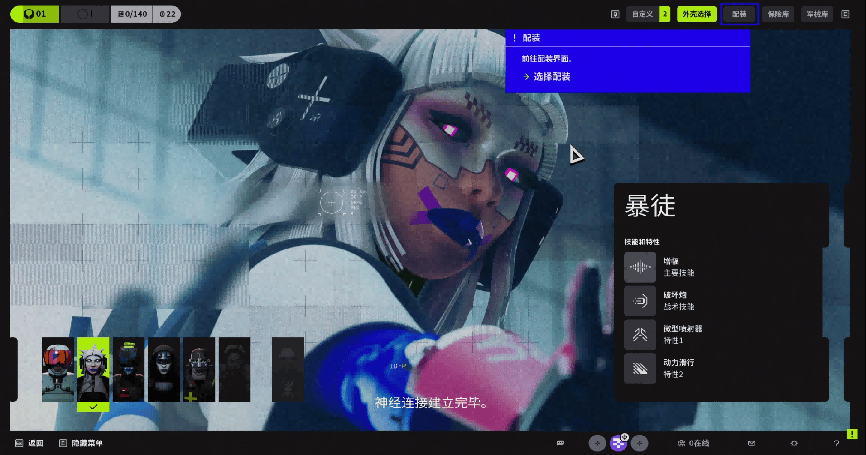Click the yellow alert exclamation icon

852,434
